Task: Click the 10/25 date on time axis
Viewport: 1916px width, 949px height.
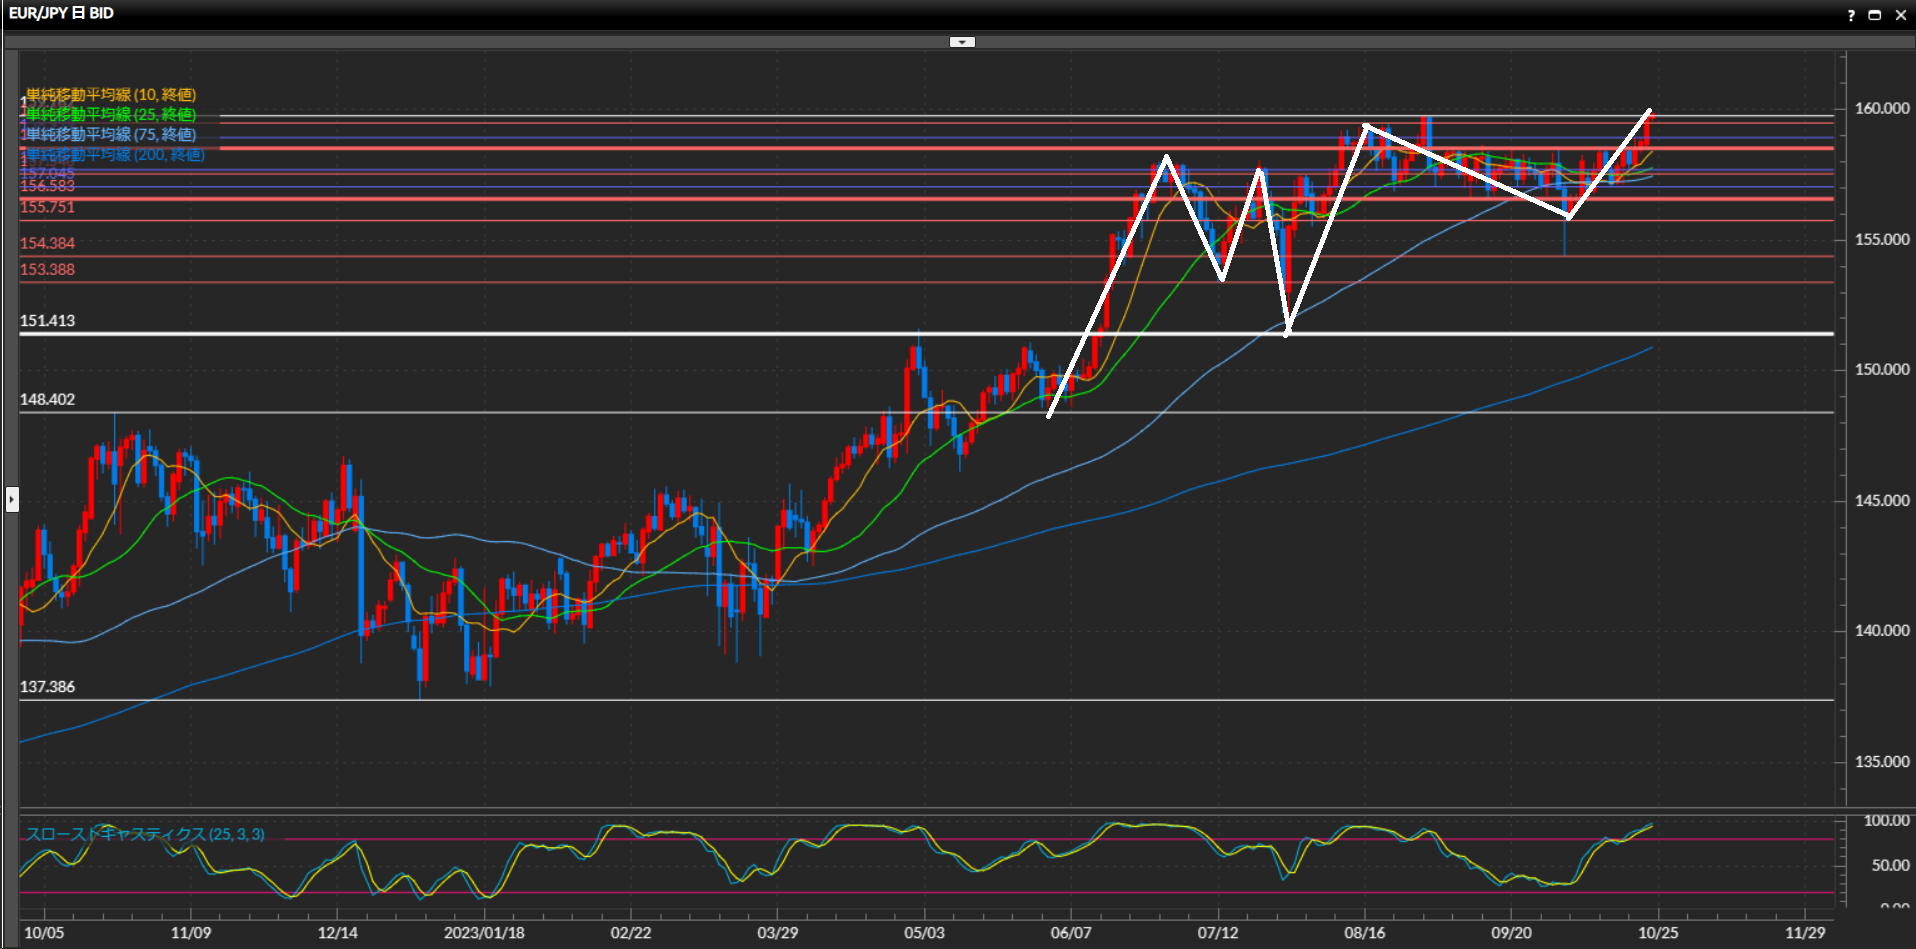Action: point(1658,933)
